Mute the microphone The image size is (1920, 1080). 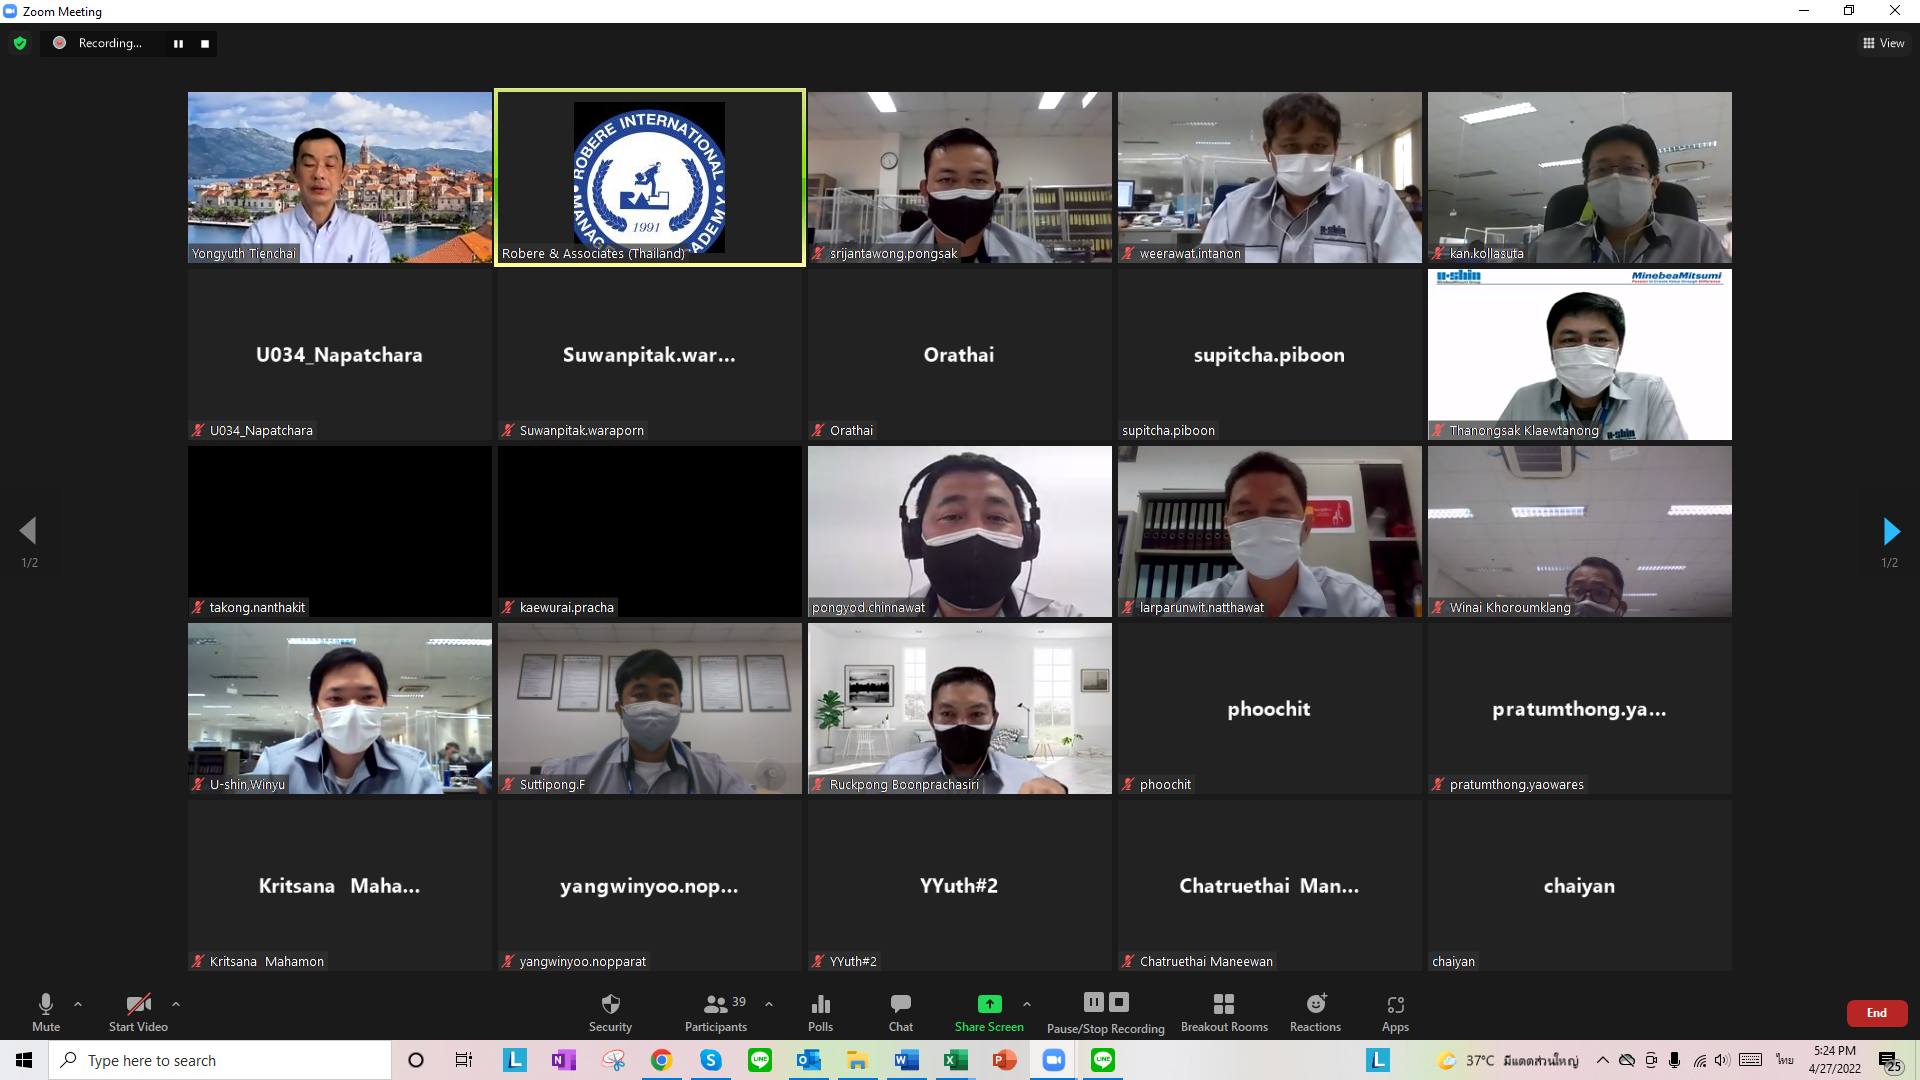pyautogui.click(x=46, y=1013)
